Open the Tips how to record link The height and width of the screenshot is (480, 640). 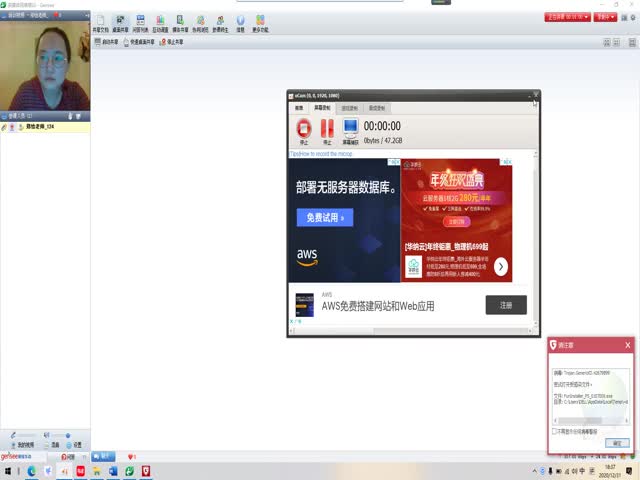(x=321, y=154)
